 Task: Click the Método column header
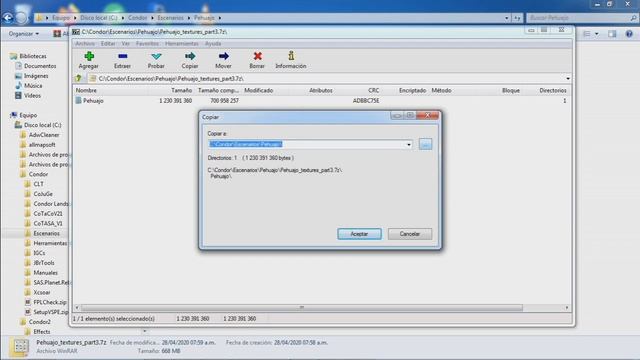tap(441, 90)
